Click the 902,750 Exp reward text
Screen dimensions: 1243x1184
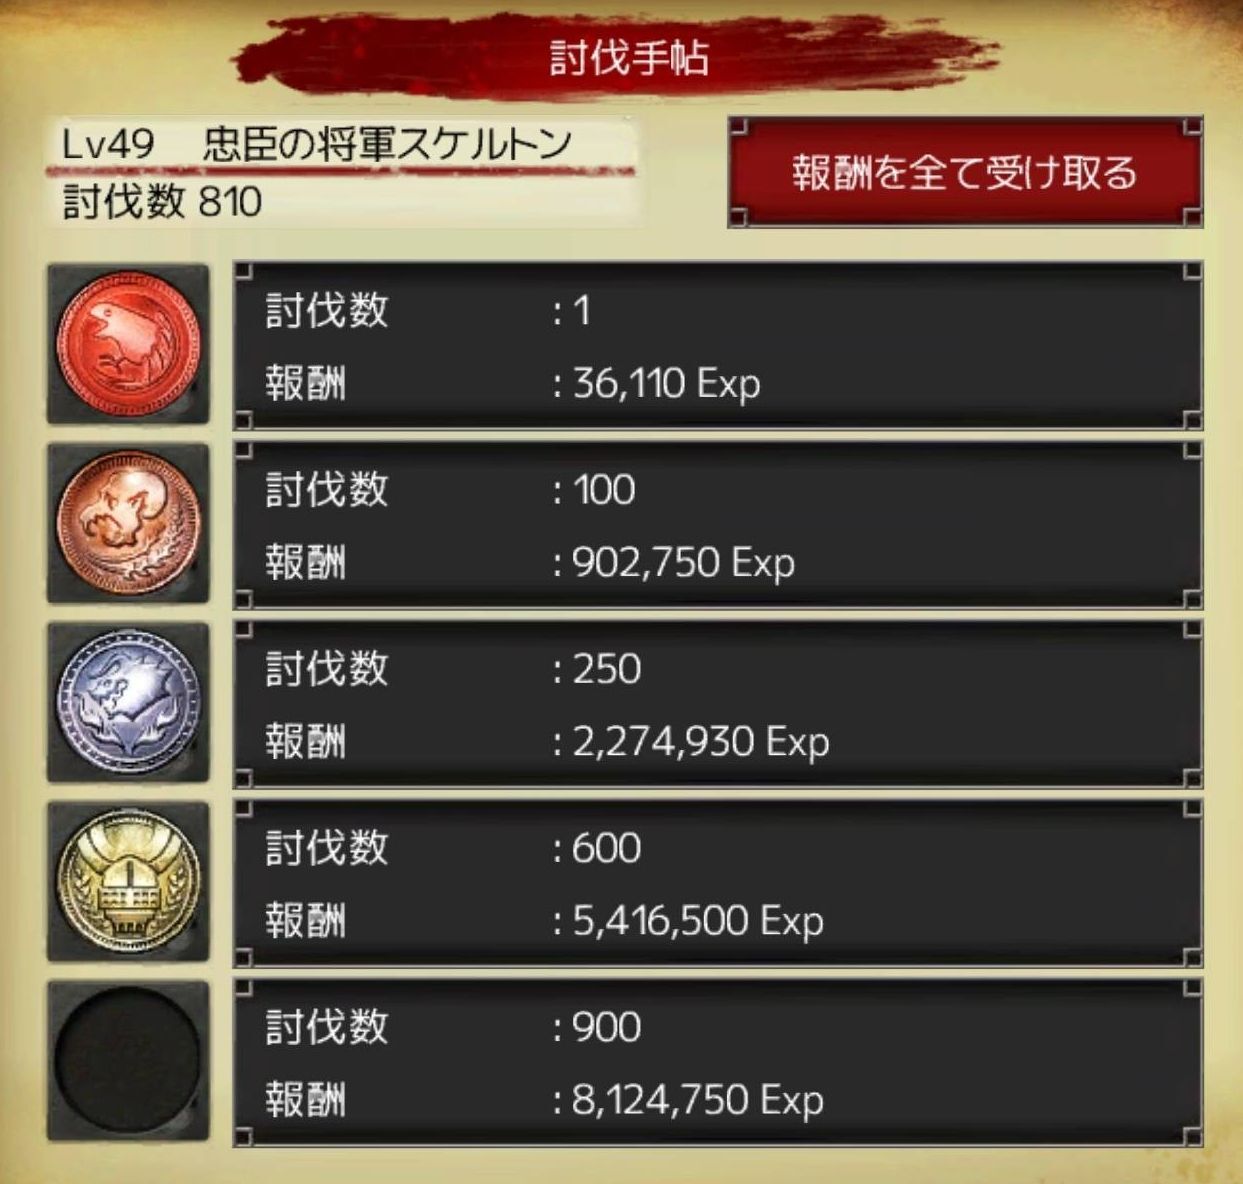683,563
